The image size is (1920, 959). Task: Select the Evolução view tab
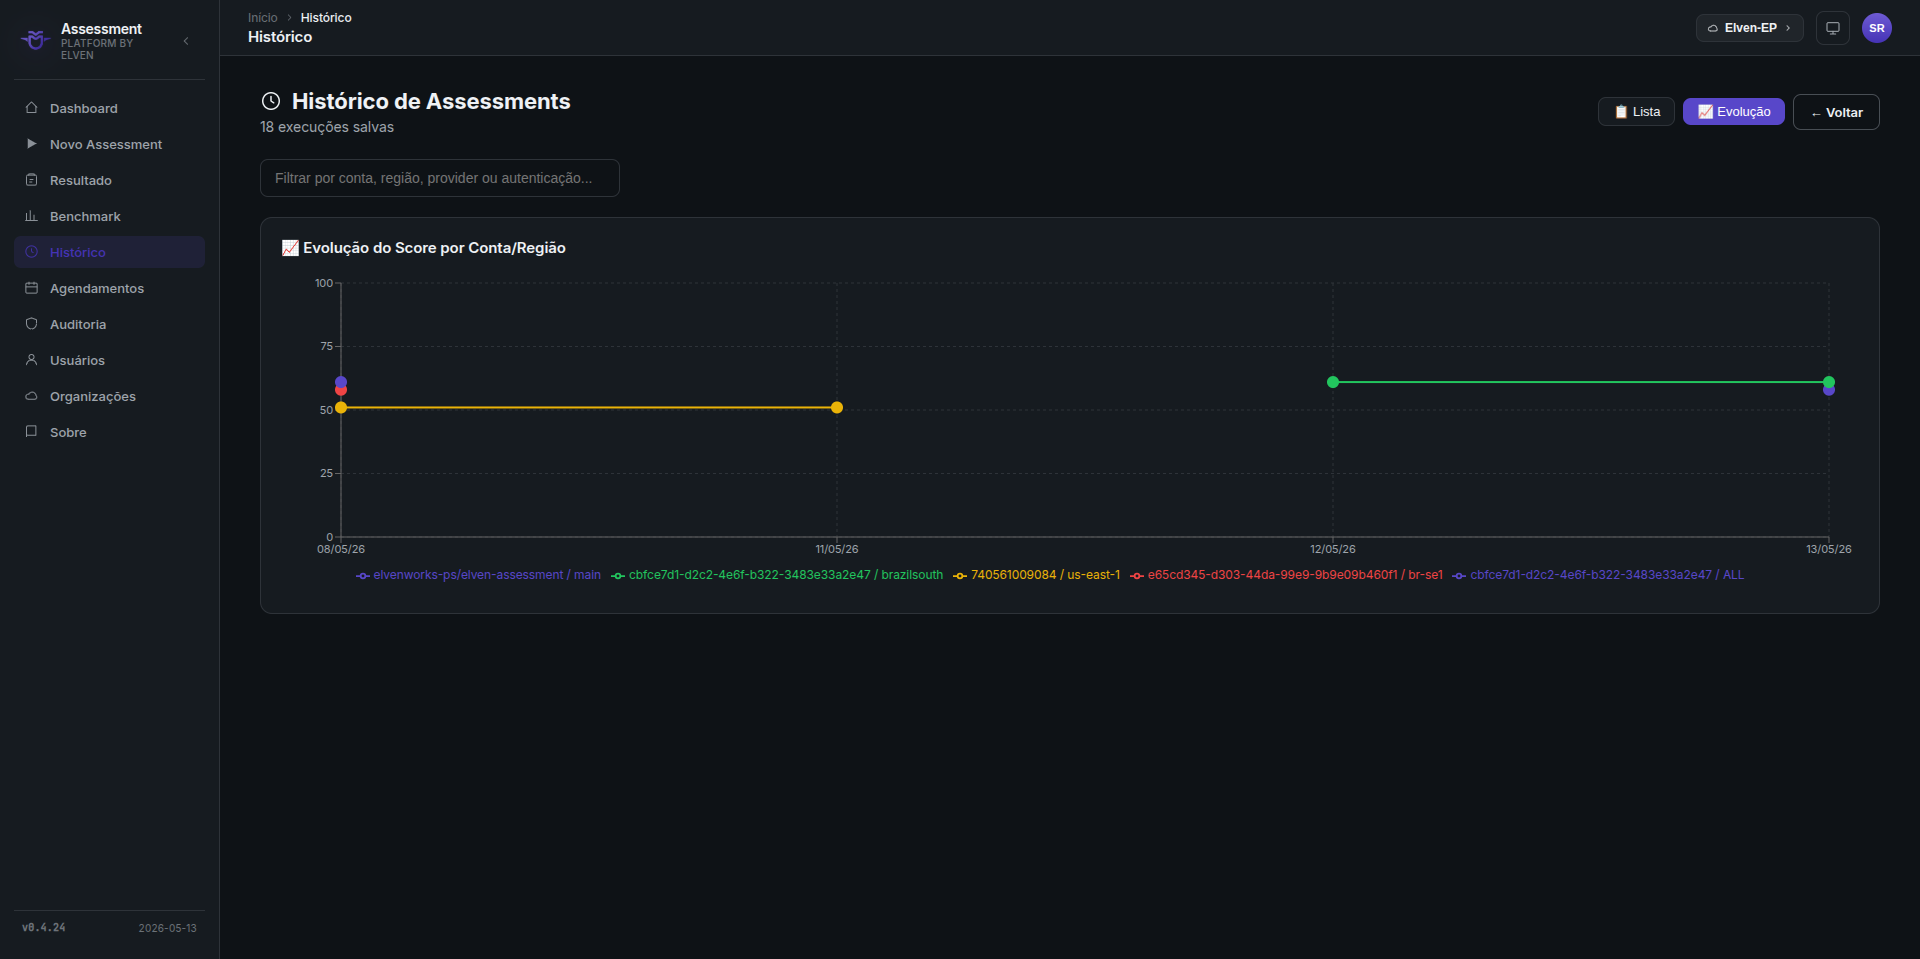tap(1734, 112)
